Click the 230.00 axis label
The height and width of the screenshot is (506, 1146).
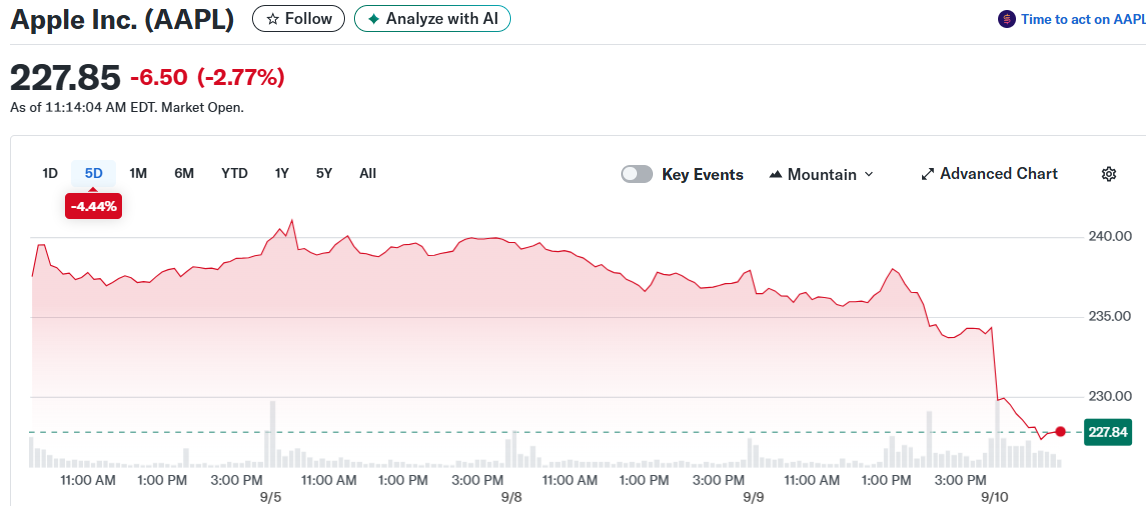click(1109, 396)
